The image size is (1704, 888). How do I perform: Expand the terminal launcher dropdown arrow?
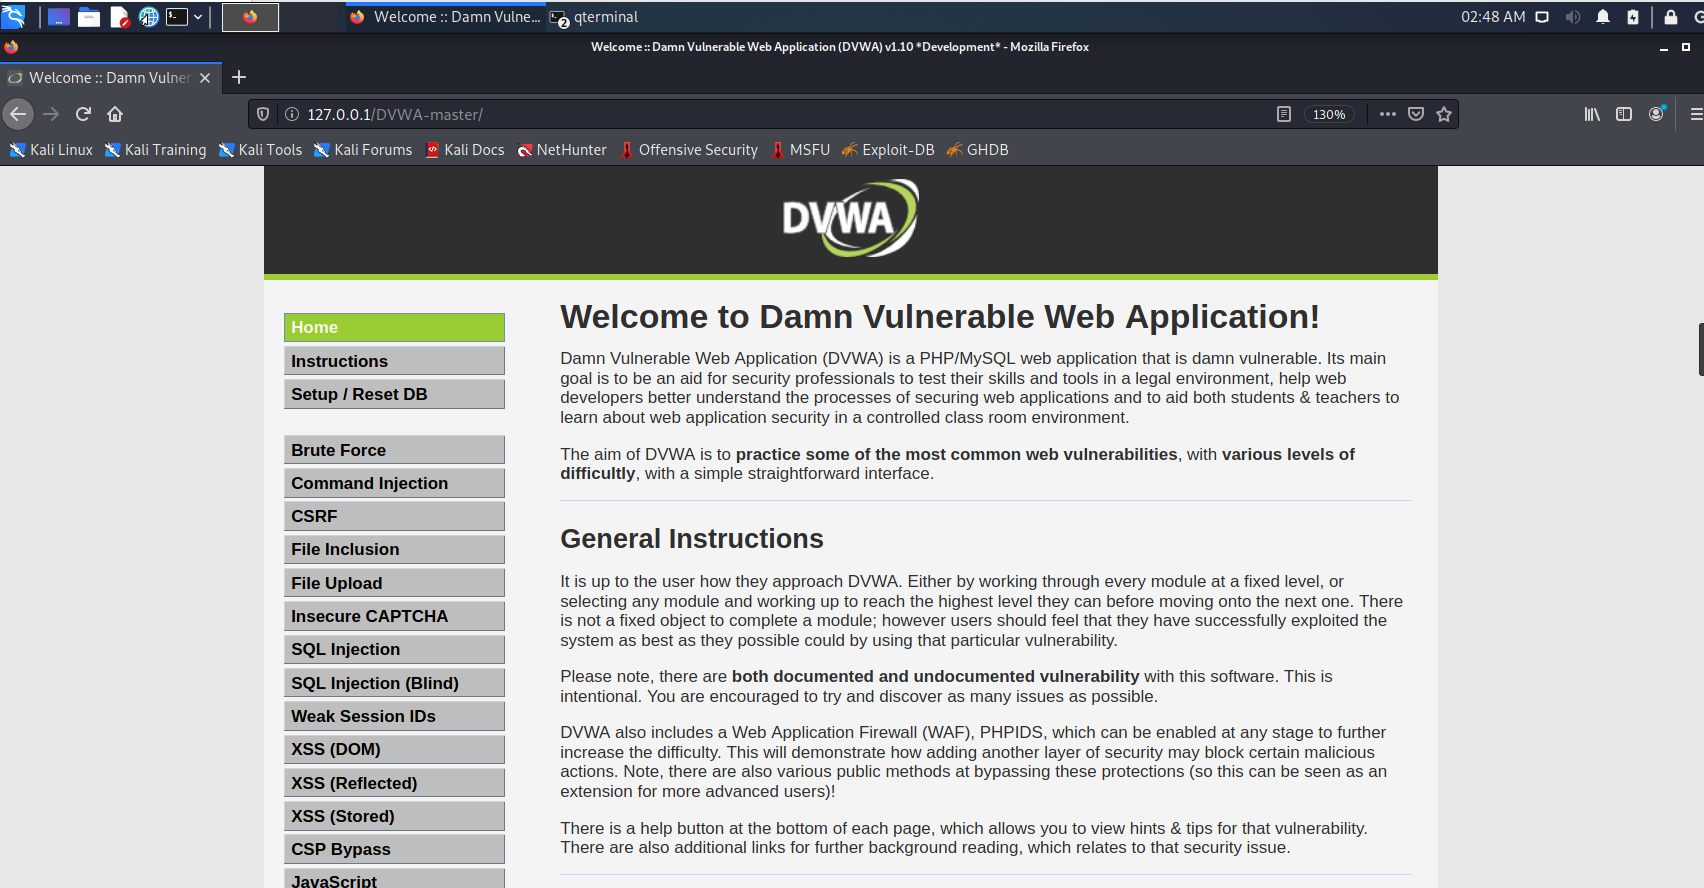(198, 17)
